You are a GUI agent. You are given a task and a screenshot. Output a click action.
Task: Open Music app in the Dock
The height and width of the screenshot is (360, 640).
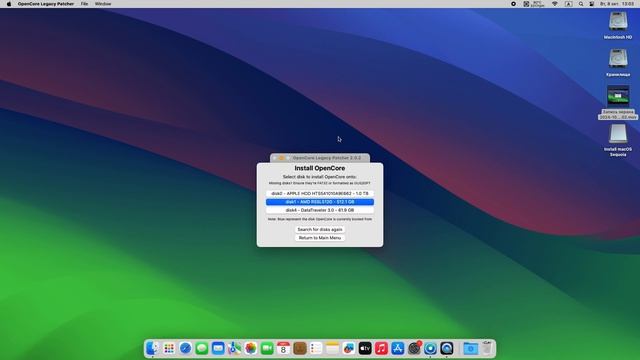pos(381,348)
